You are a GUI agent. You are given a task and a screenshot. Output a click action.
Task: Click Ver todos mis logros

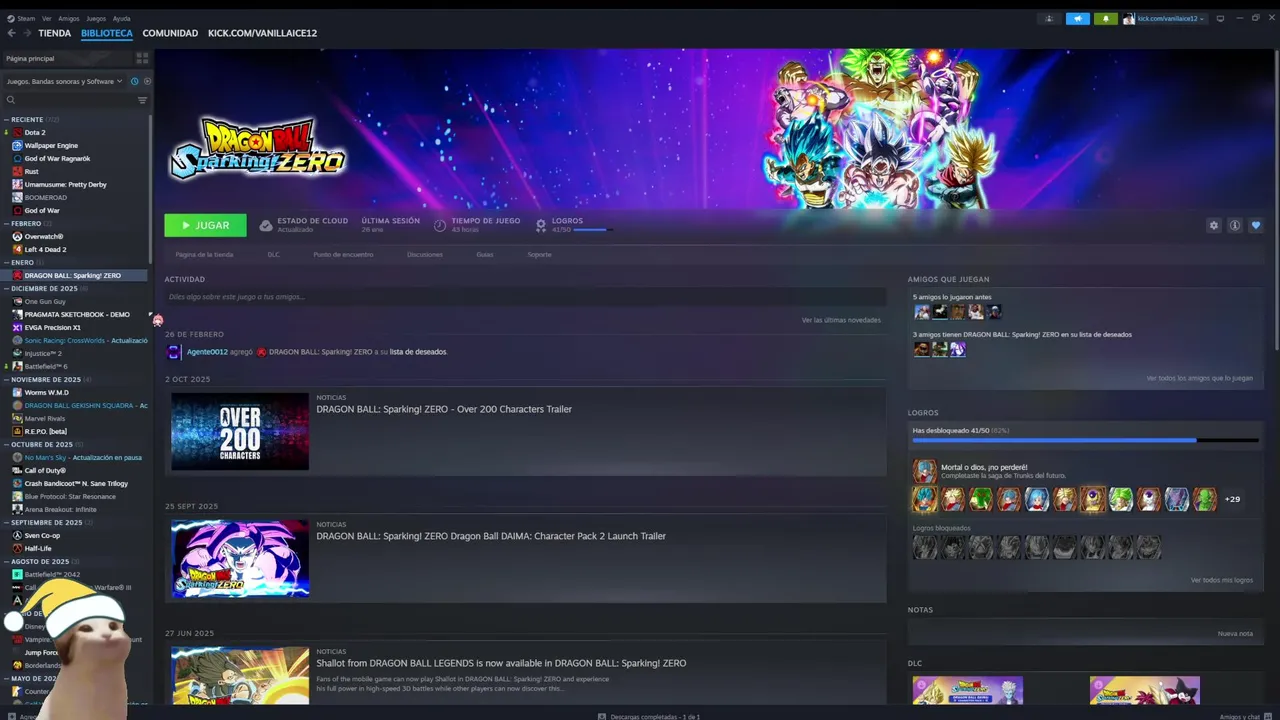1221,580
